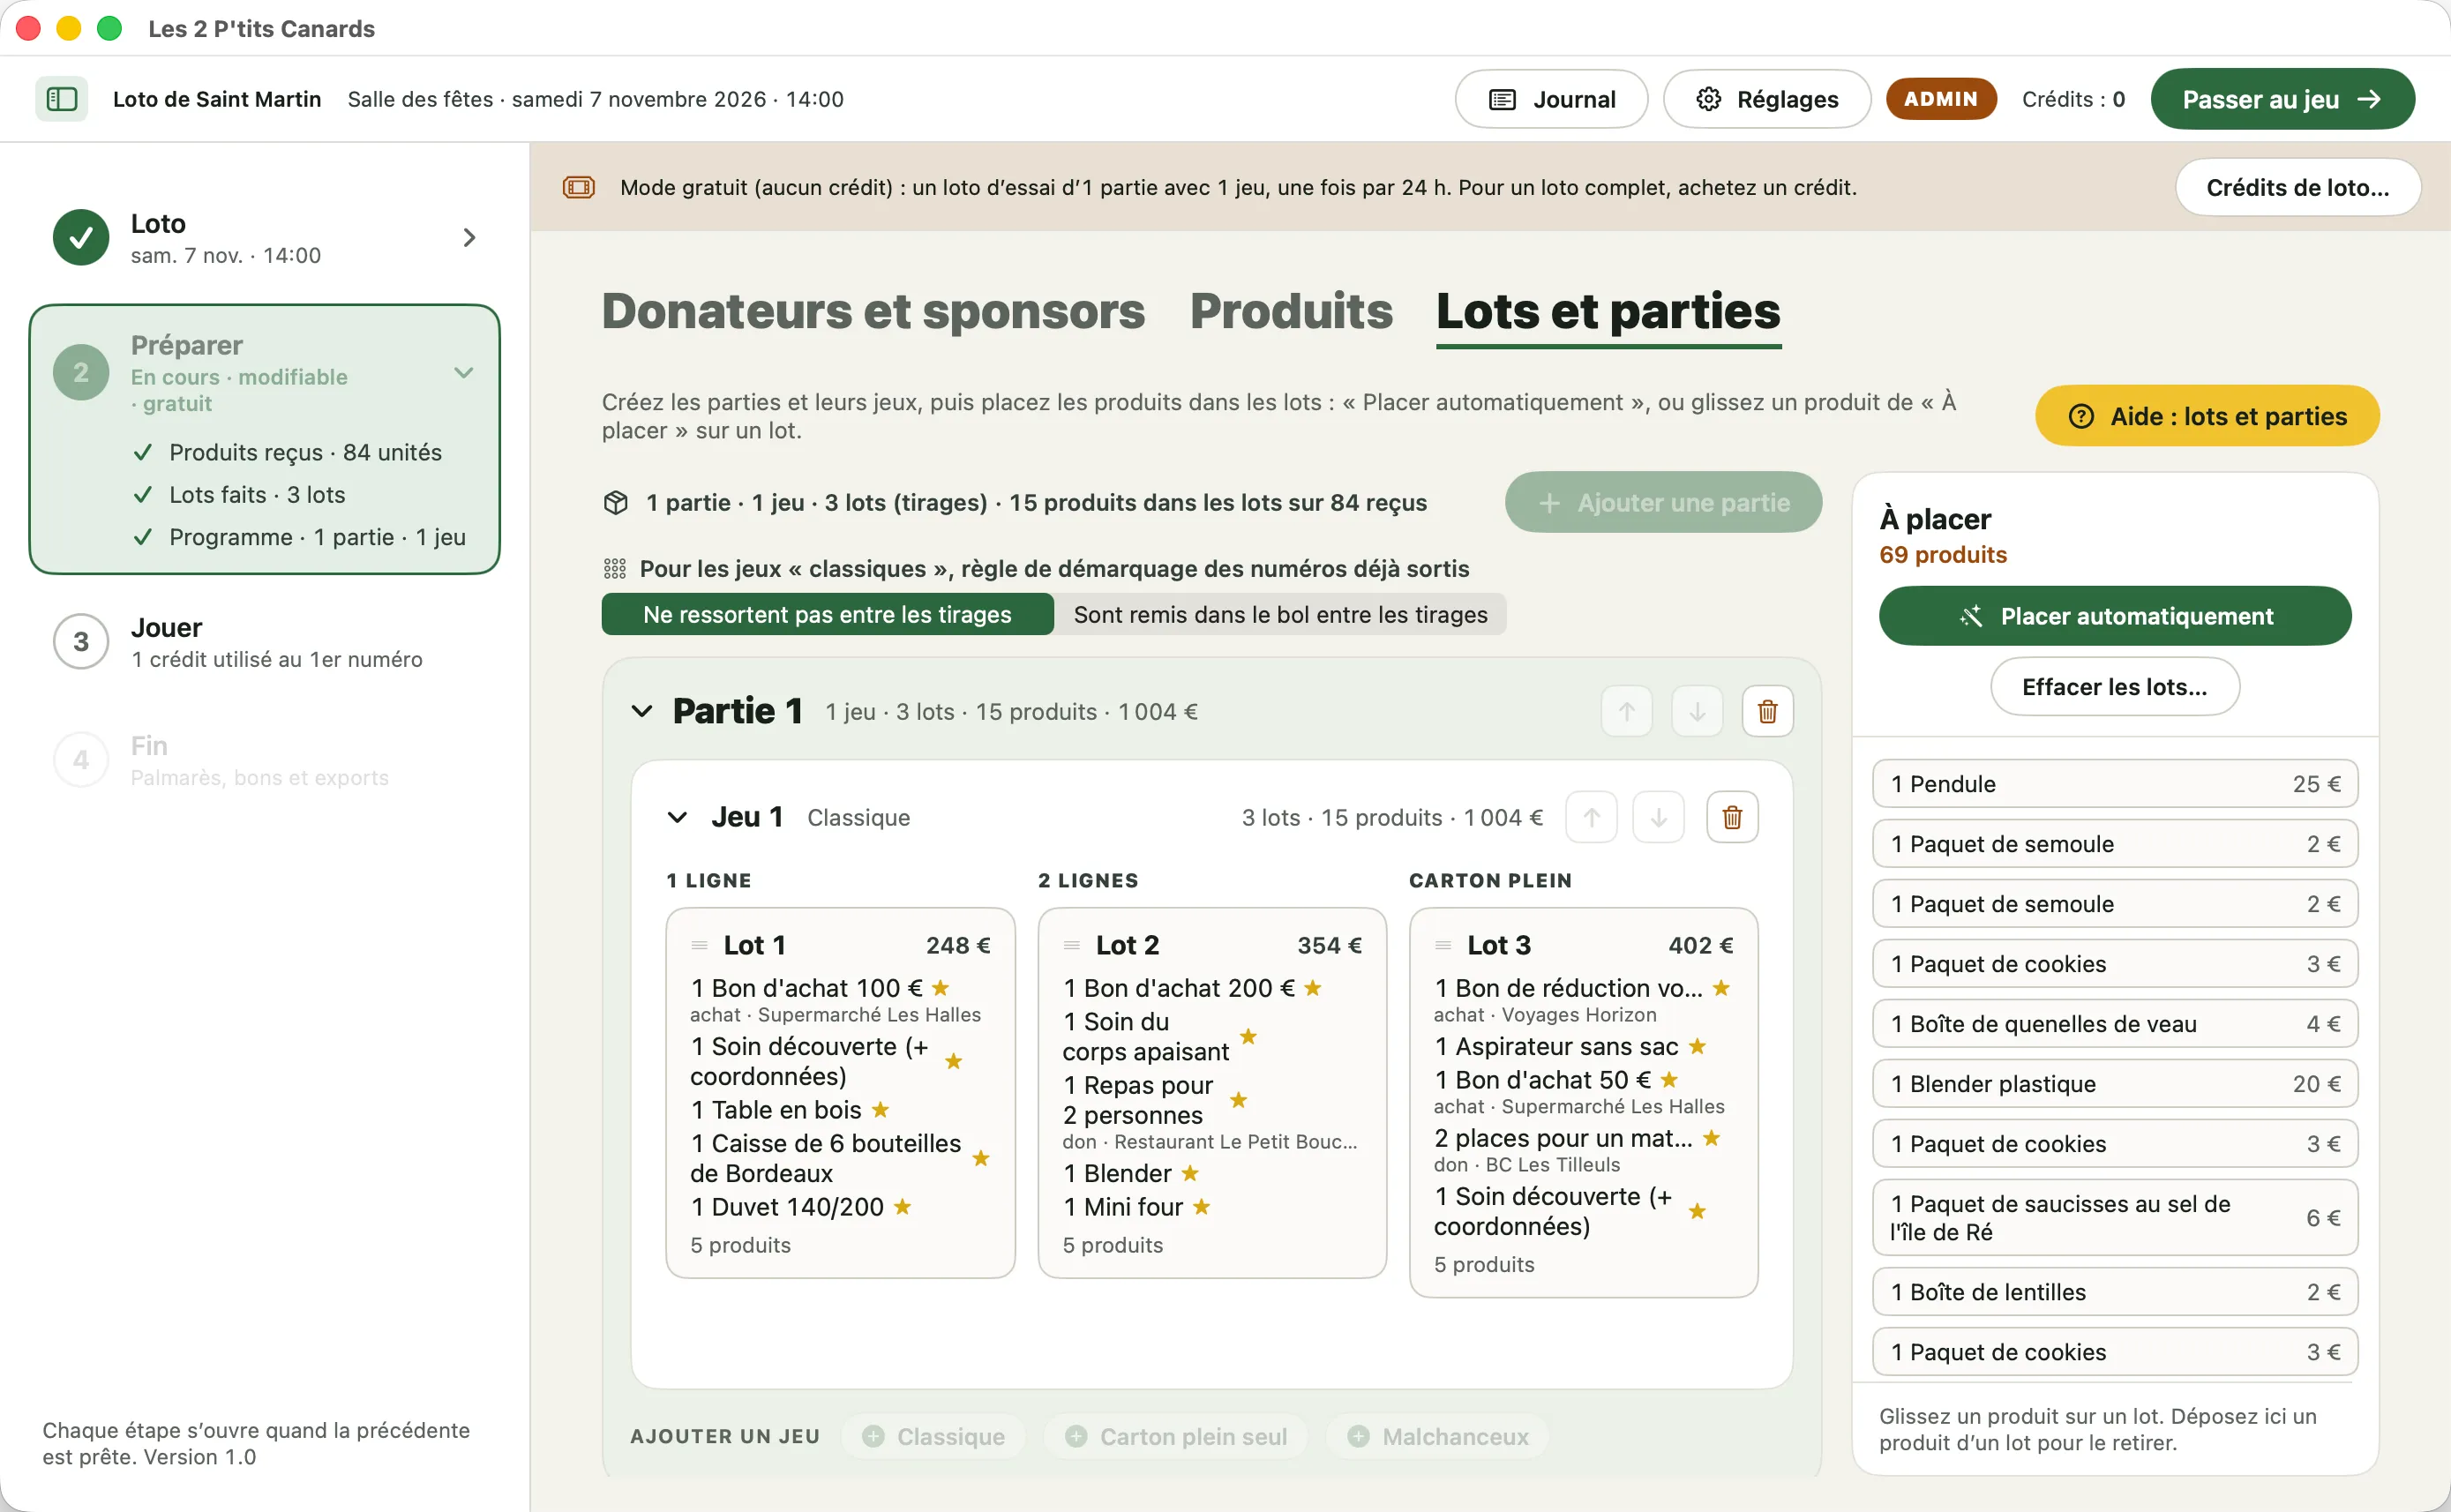The image size is (2451, 1512).
Task: Move Jeu 1 up with arrow
Action: tap(1591, 817)
